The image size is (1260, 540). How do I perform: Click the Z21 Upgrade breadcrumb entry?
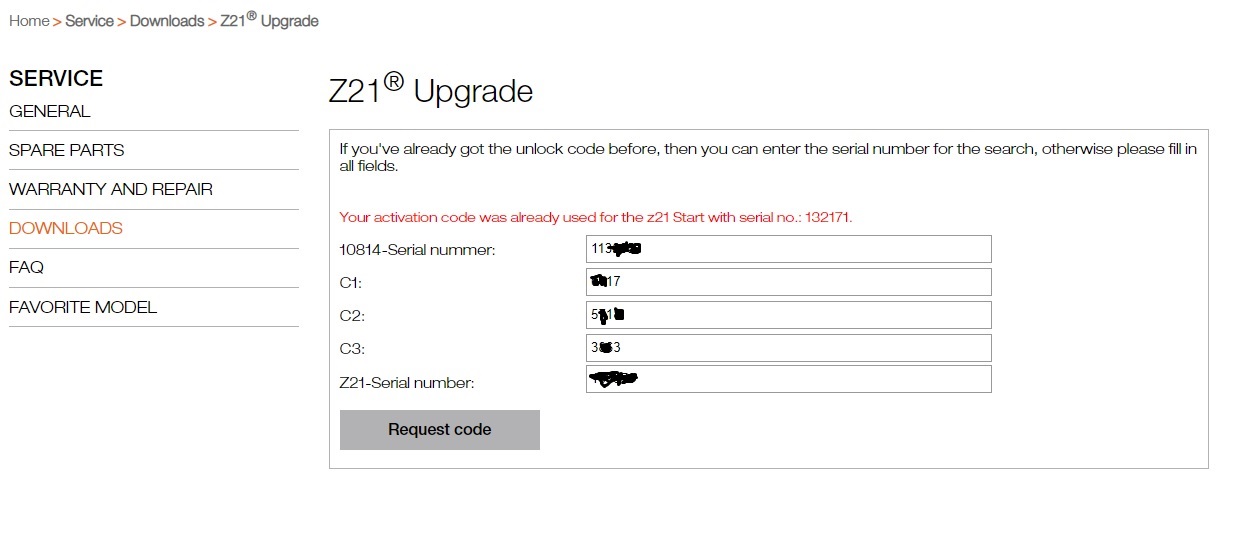(x=269, y=20)
